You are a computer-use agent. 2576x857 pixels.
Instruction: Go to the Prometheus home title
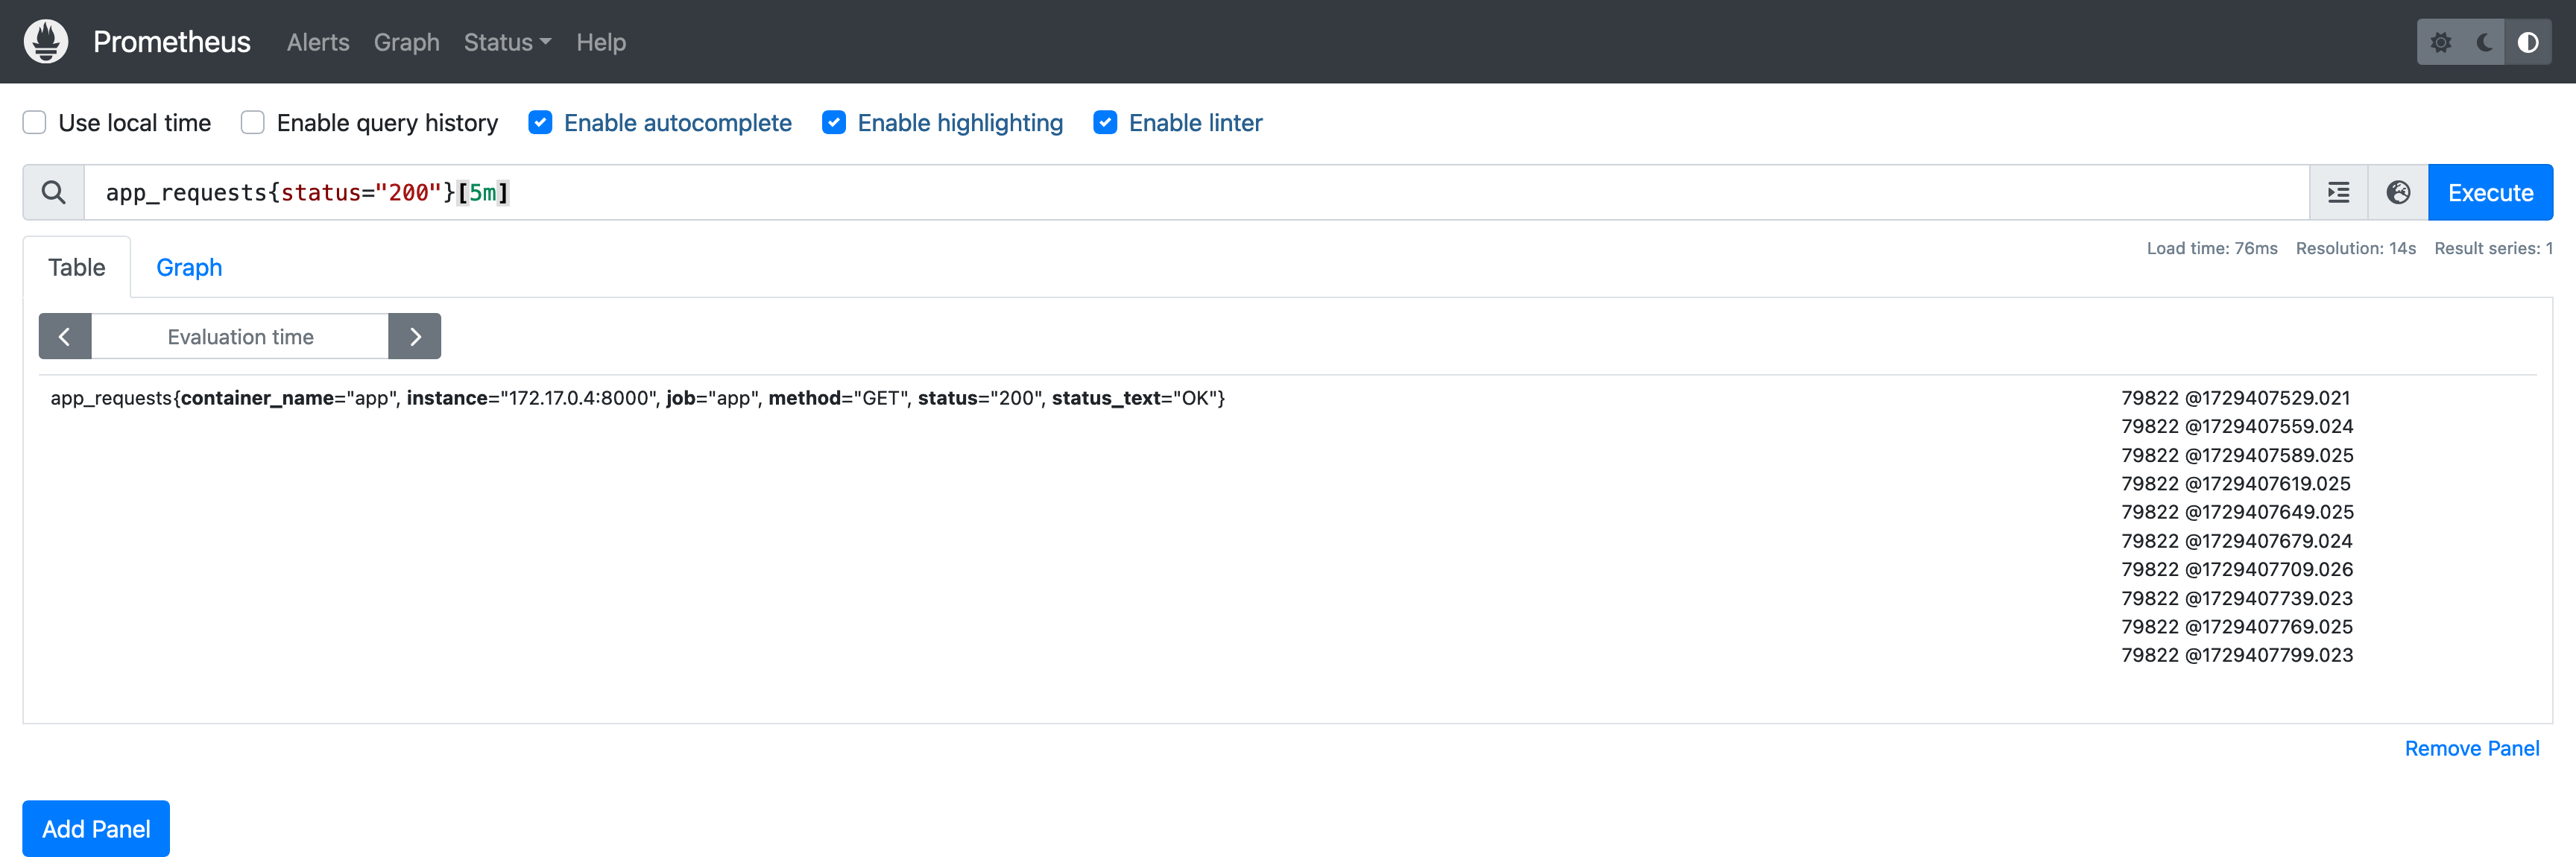172,42
